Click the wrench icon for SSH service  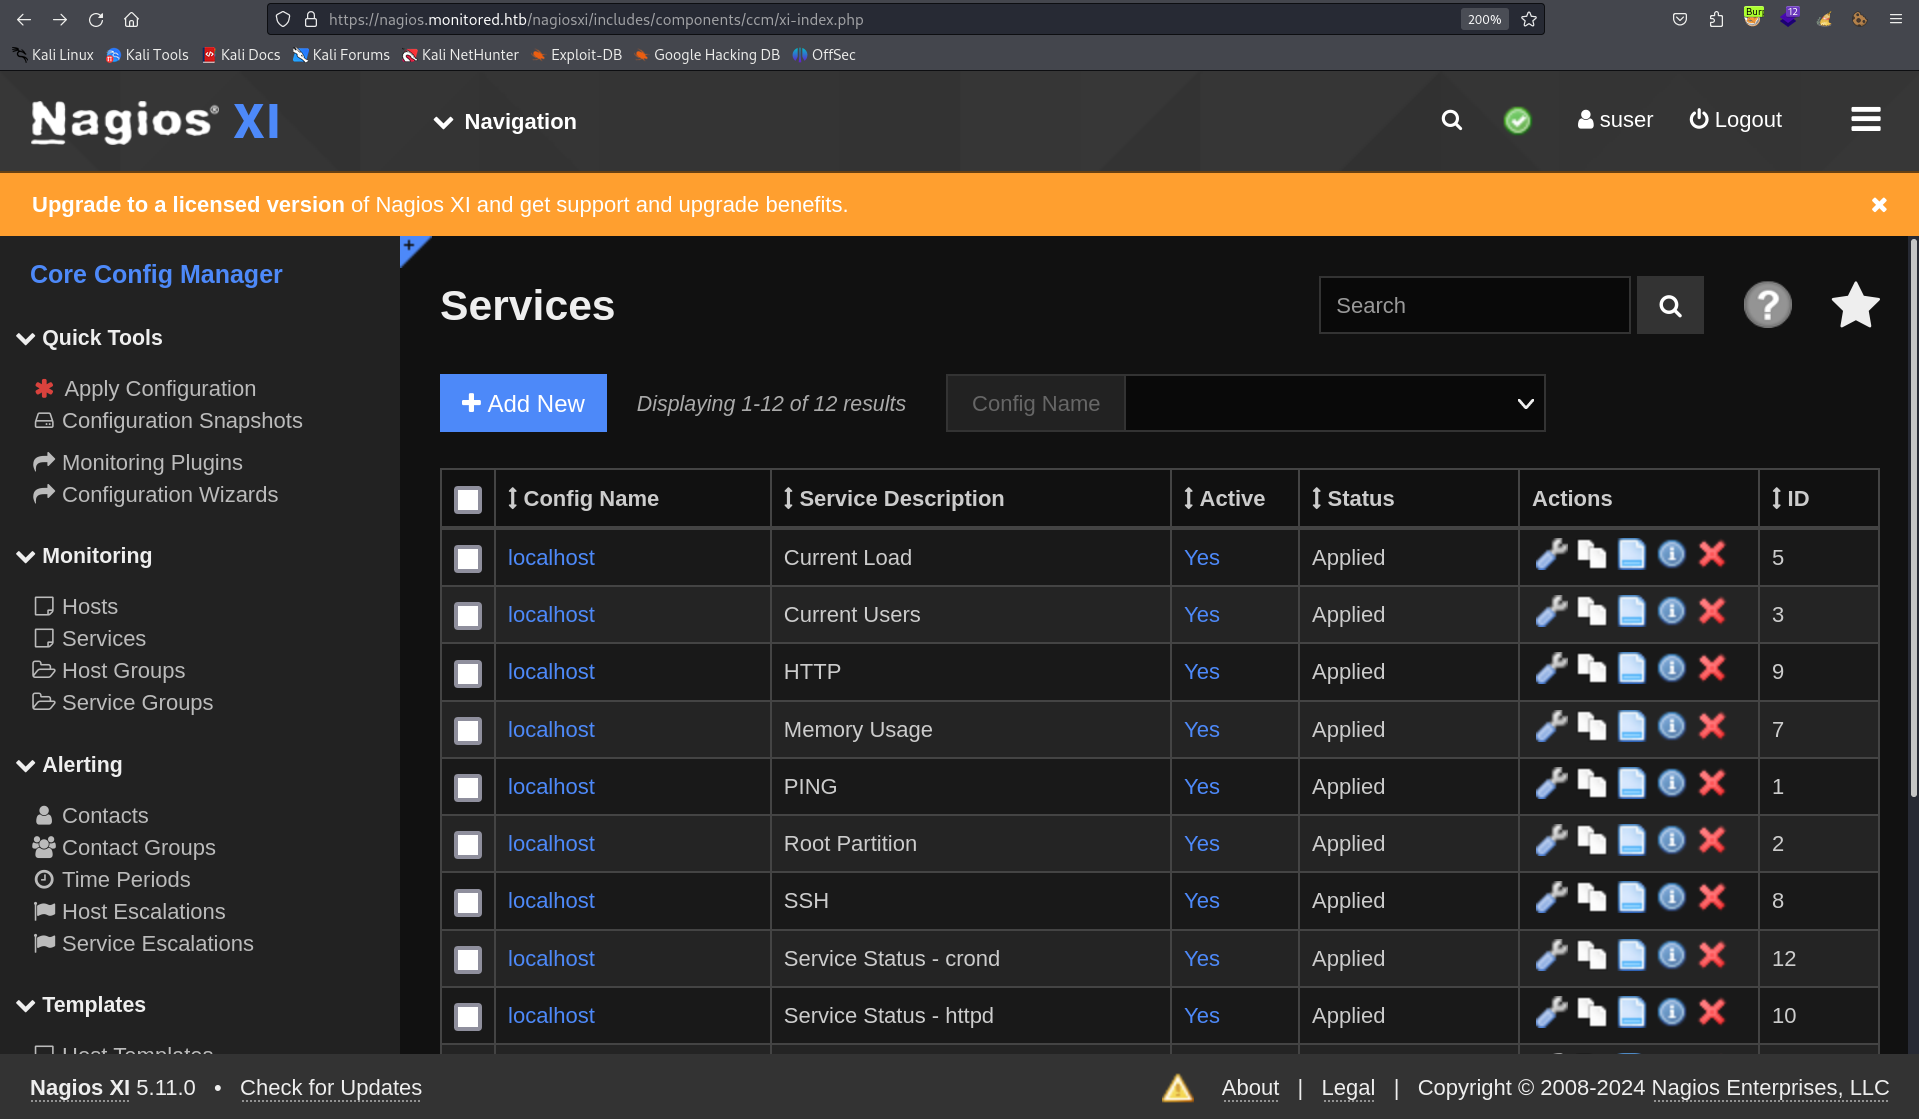(x=1551, y=898)
